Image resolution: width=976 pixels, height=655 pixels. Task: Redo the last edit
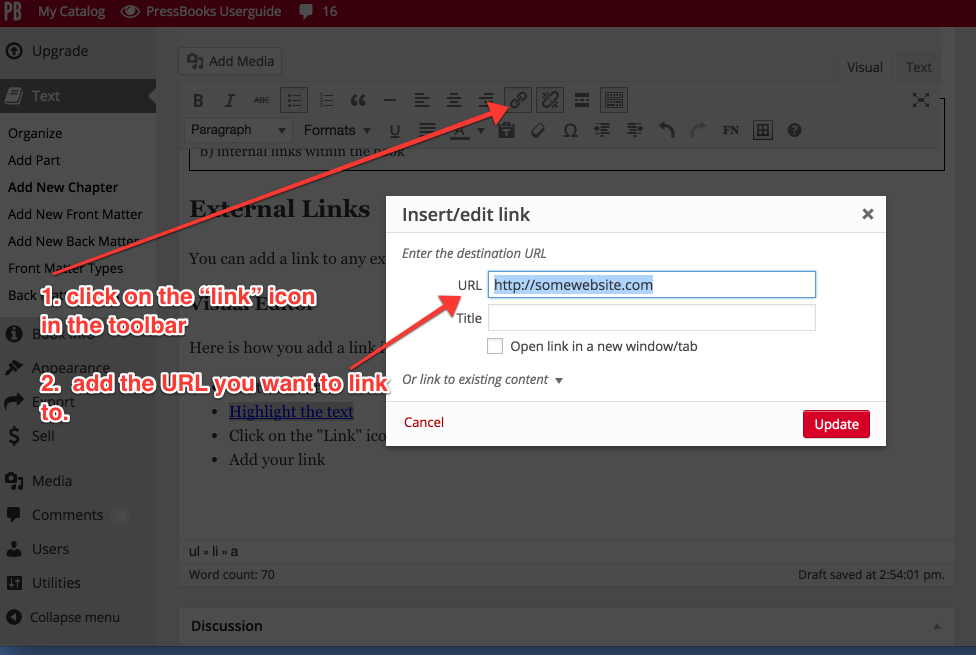point(698,131)
